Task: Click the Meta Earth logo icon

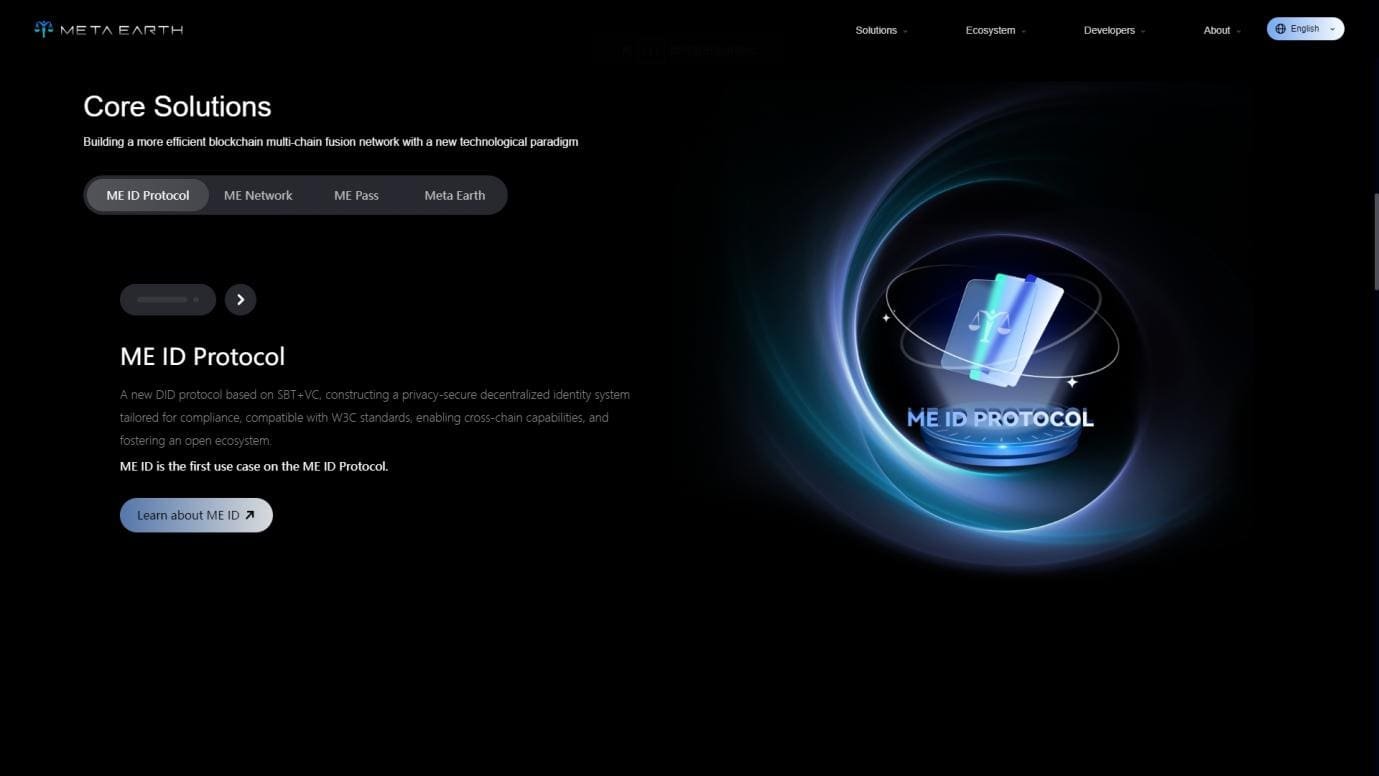Action: (x=43, y=29)
